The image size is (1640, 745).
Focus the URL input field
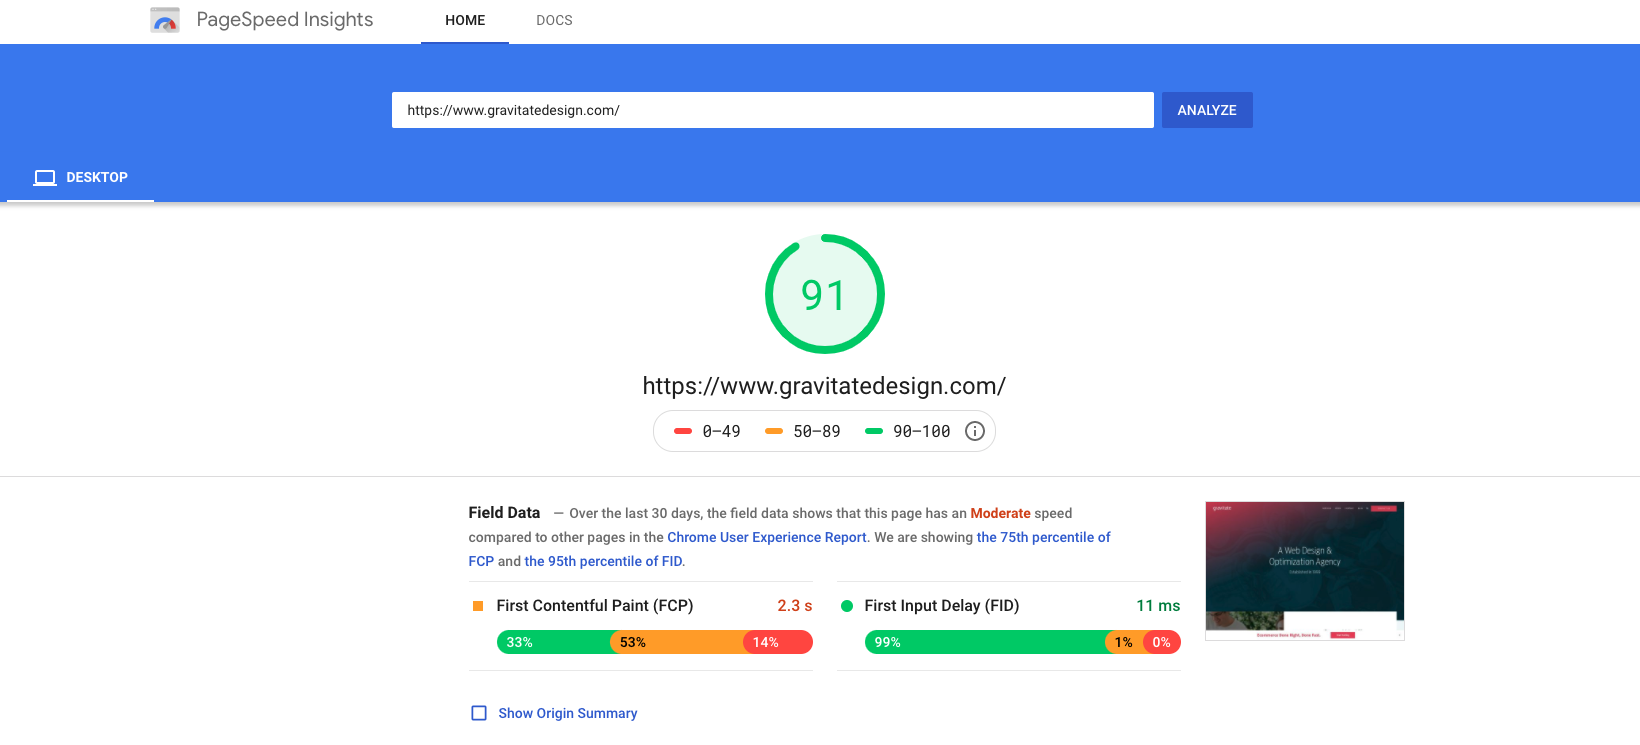[773, 110]
